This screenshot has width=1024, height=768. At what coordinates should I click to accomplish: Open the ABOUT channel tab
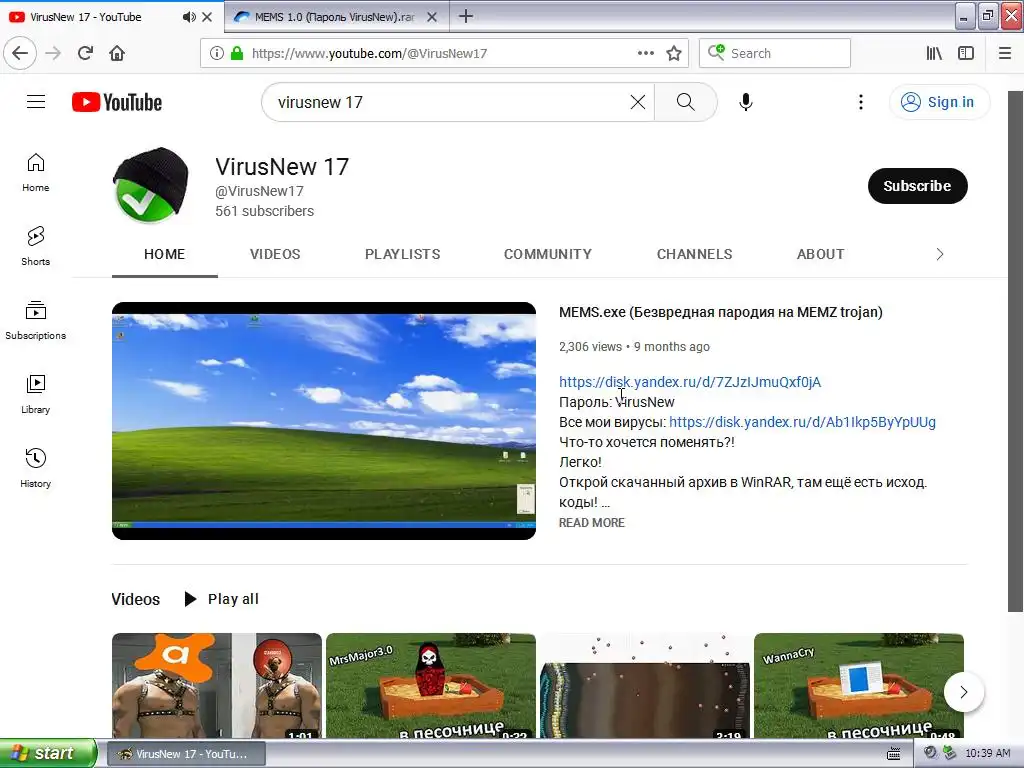820,254
